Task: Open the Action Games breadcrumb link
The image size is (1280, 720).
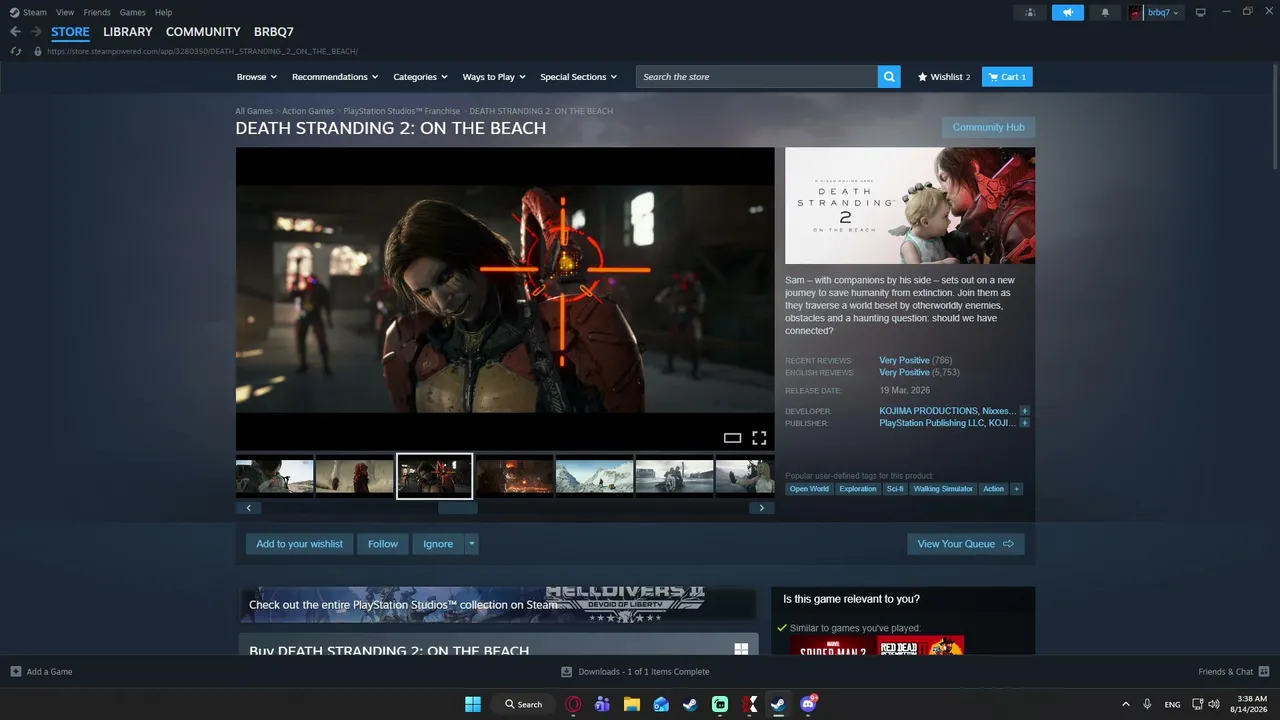Action: [x=308, y=111]
